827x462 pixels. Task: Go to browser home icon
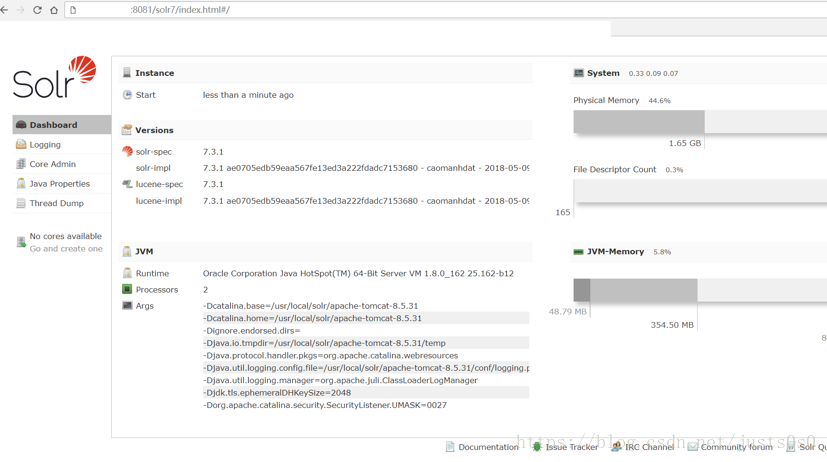[54, 10]
